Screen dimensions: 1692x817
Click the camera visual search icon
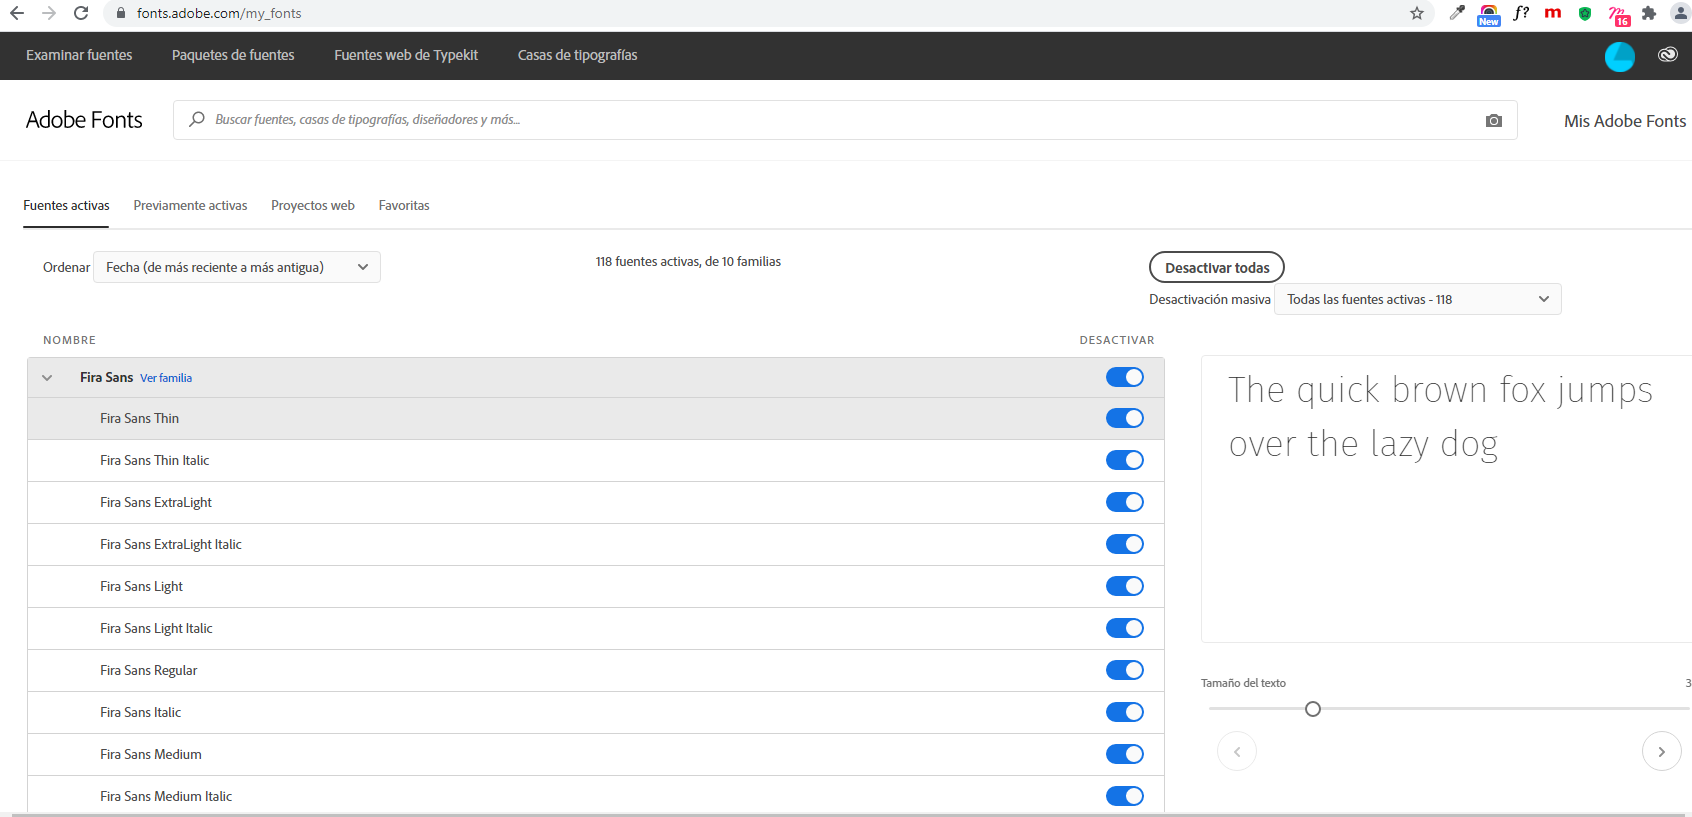point(1493,120)
